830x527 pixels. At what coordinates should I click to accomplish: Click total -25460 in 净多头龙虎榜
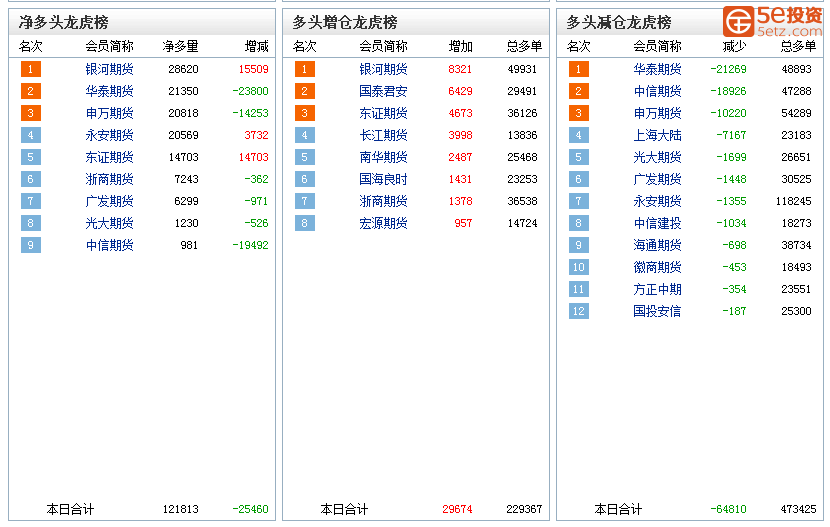click(250, 510)
